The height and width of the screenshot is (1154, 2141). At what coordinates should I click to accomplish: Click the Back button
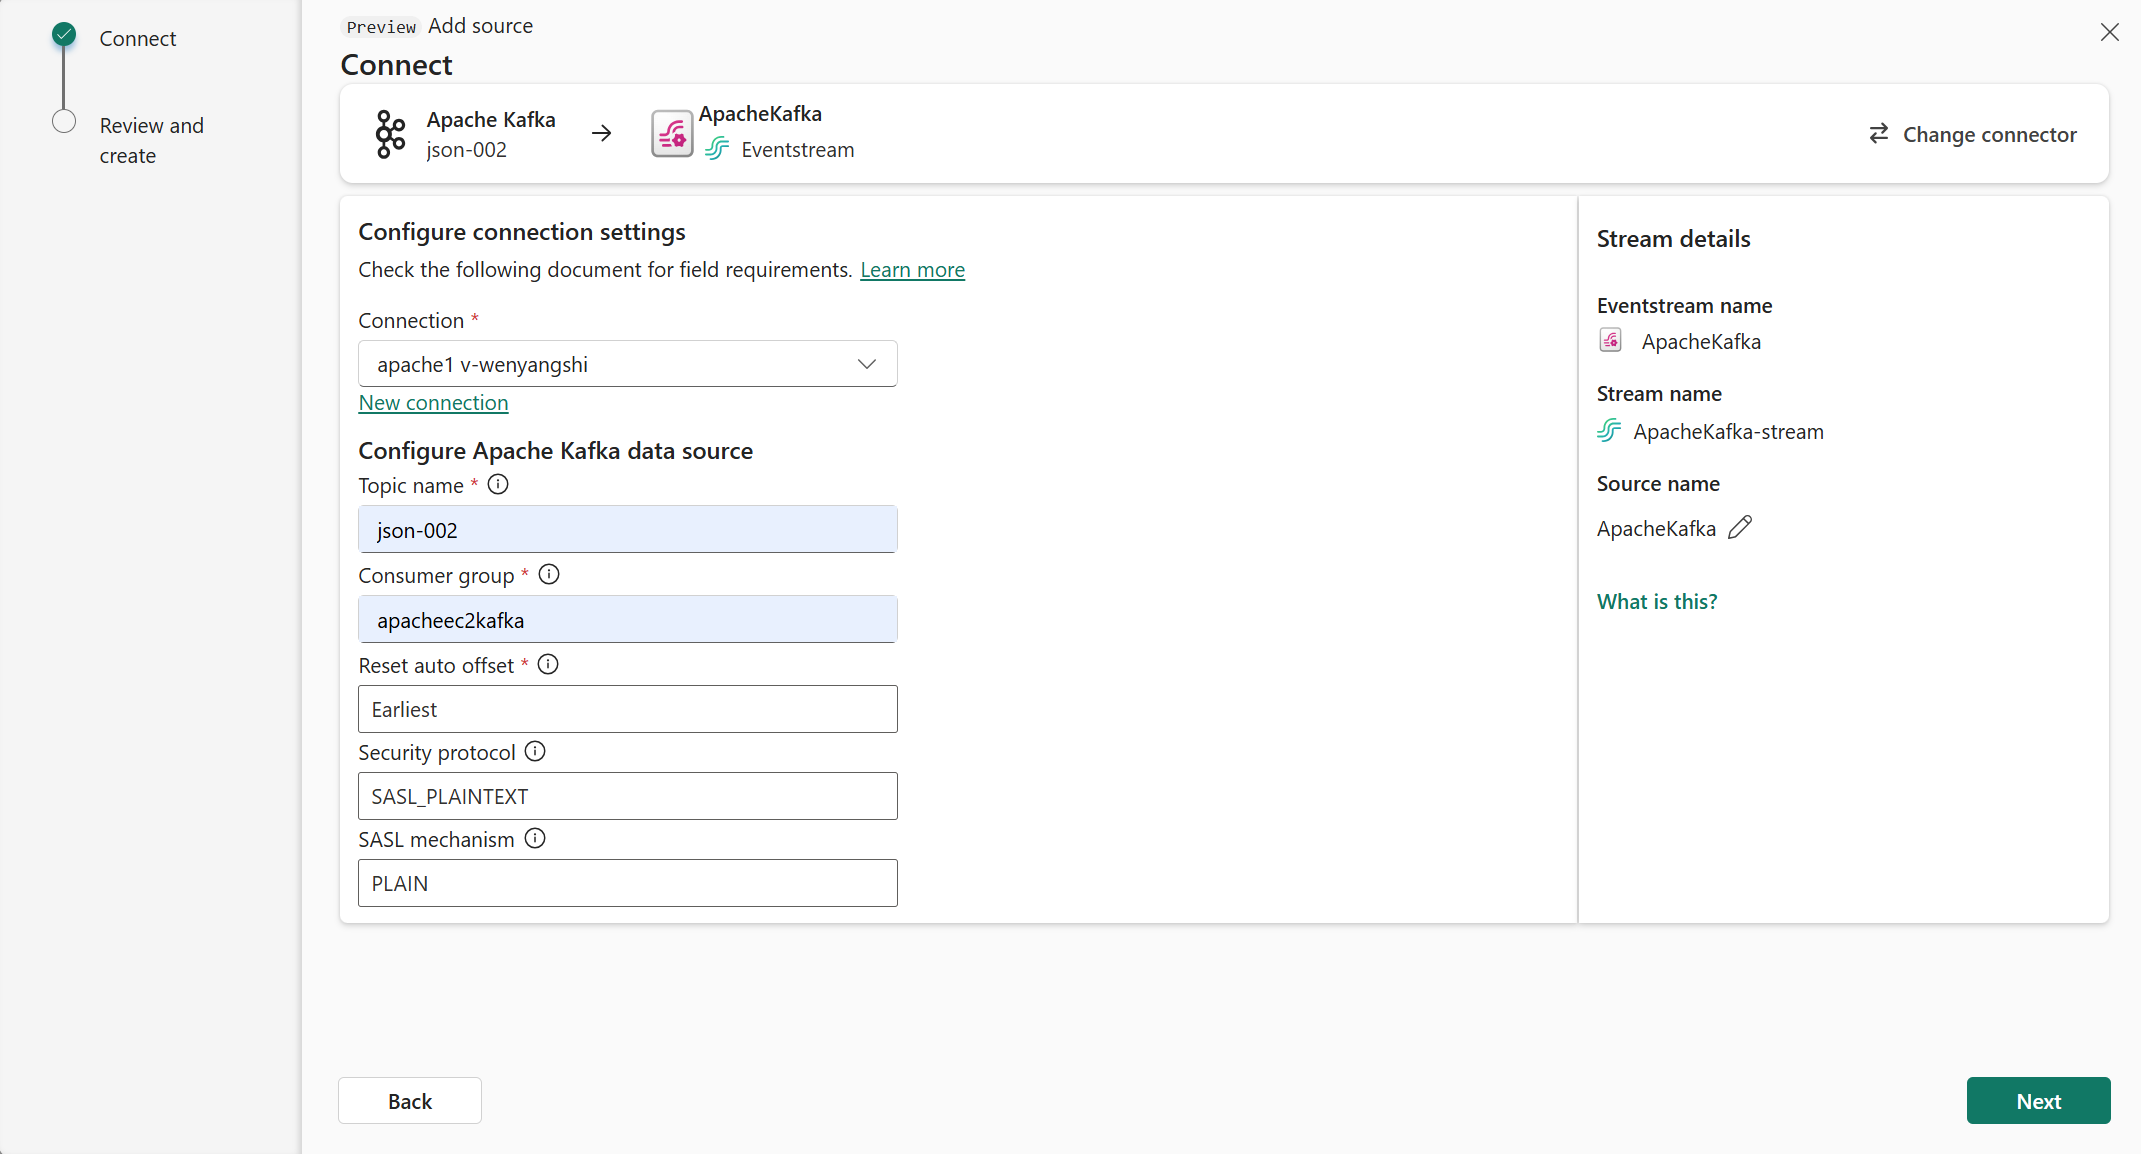[x=410, y=1101]
